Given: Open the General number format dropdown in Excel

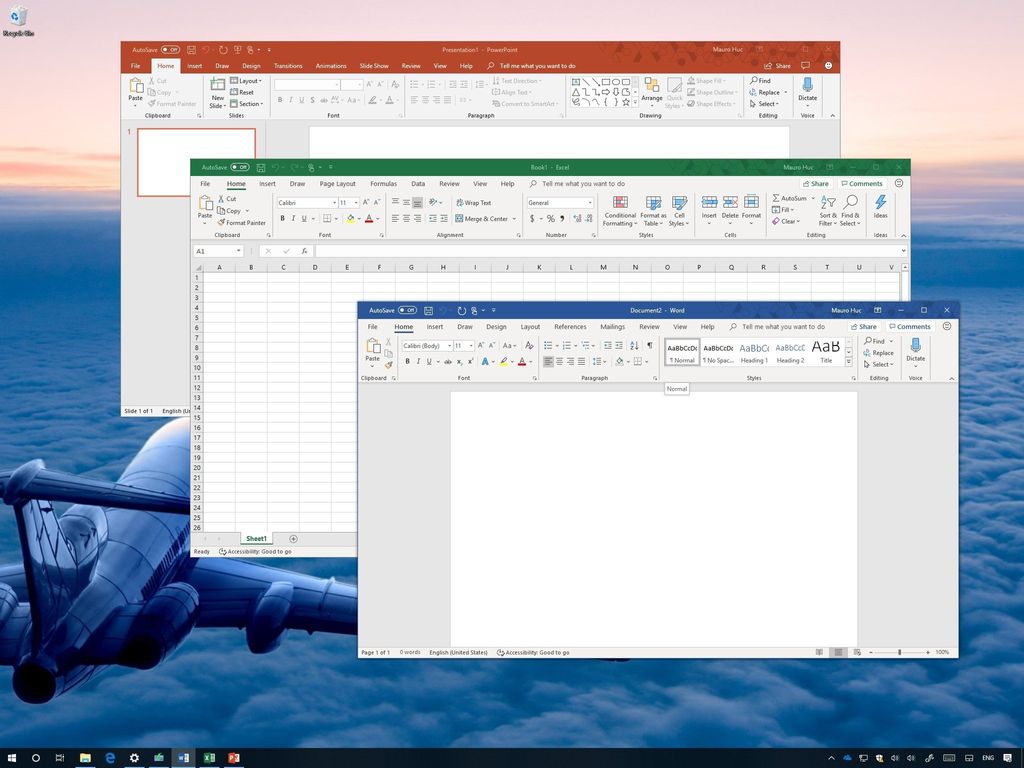Looking at the screenshot, I should 589,202.
